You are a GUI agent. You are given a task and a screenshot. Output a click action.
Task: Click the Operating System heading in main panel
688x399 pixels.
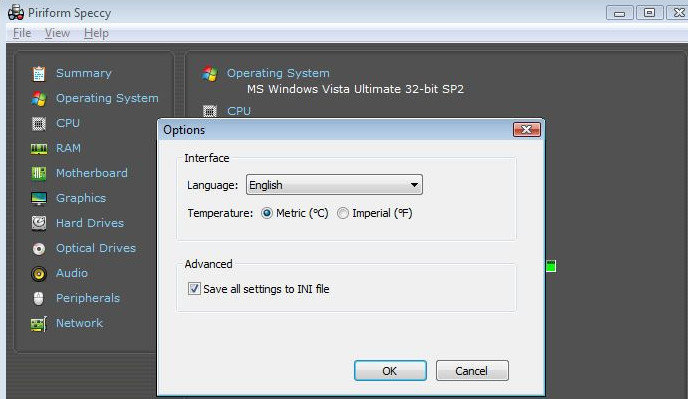tap(278, 73)
